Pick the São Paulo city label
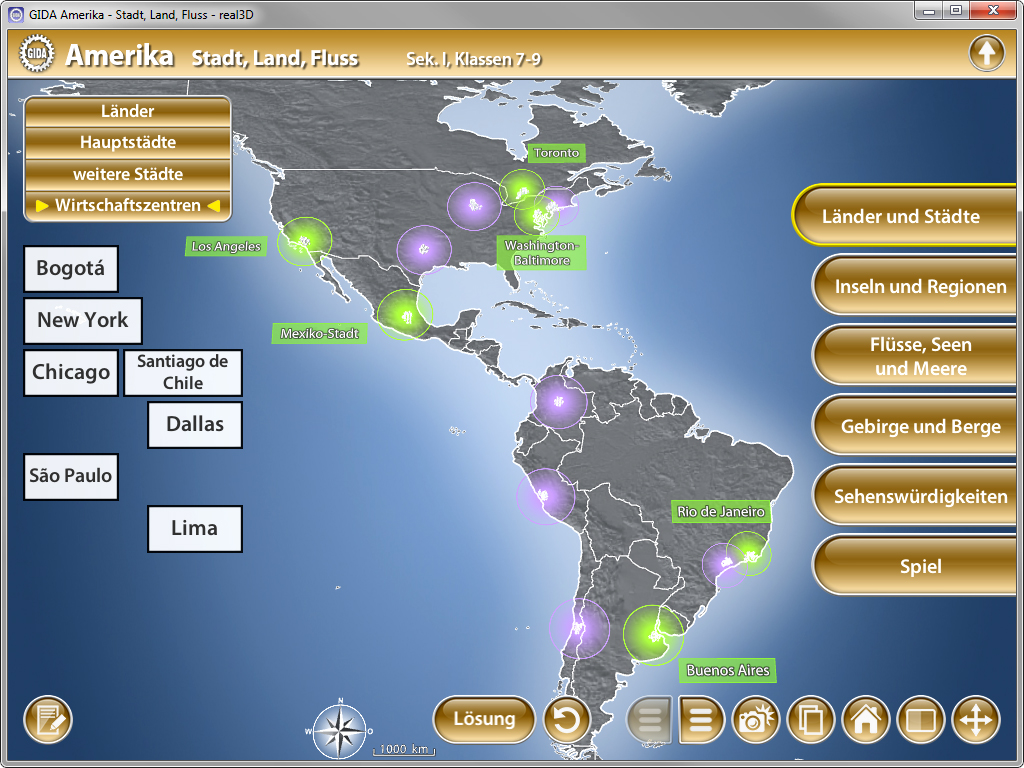This screenshot has width=1024, height=768. [x=71, y=476]
